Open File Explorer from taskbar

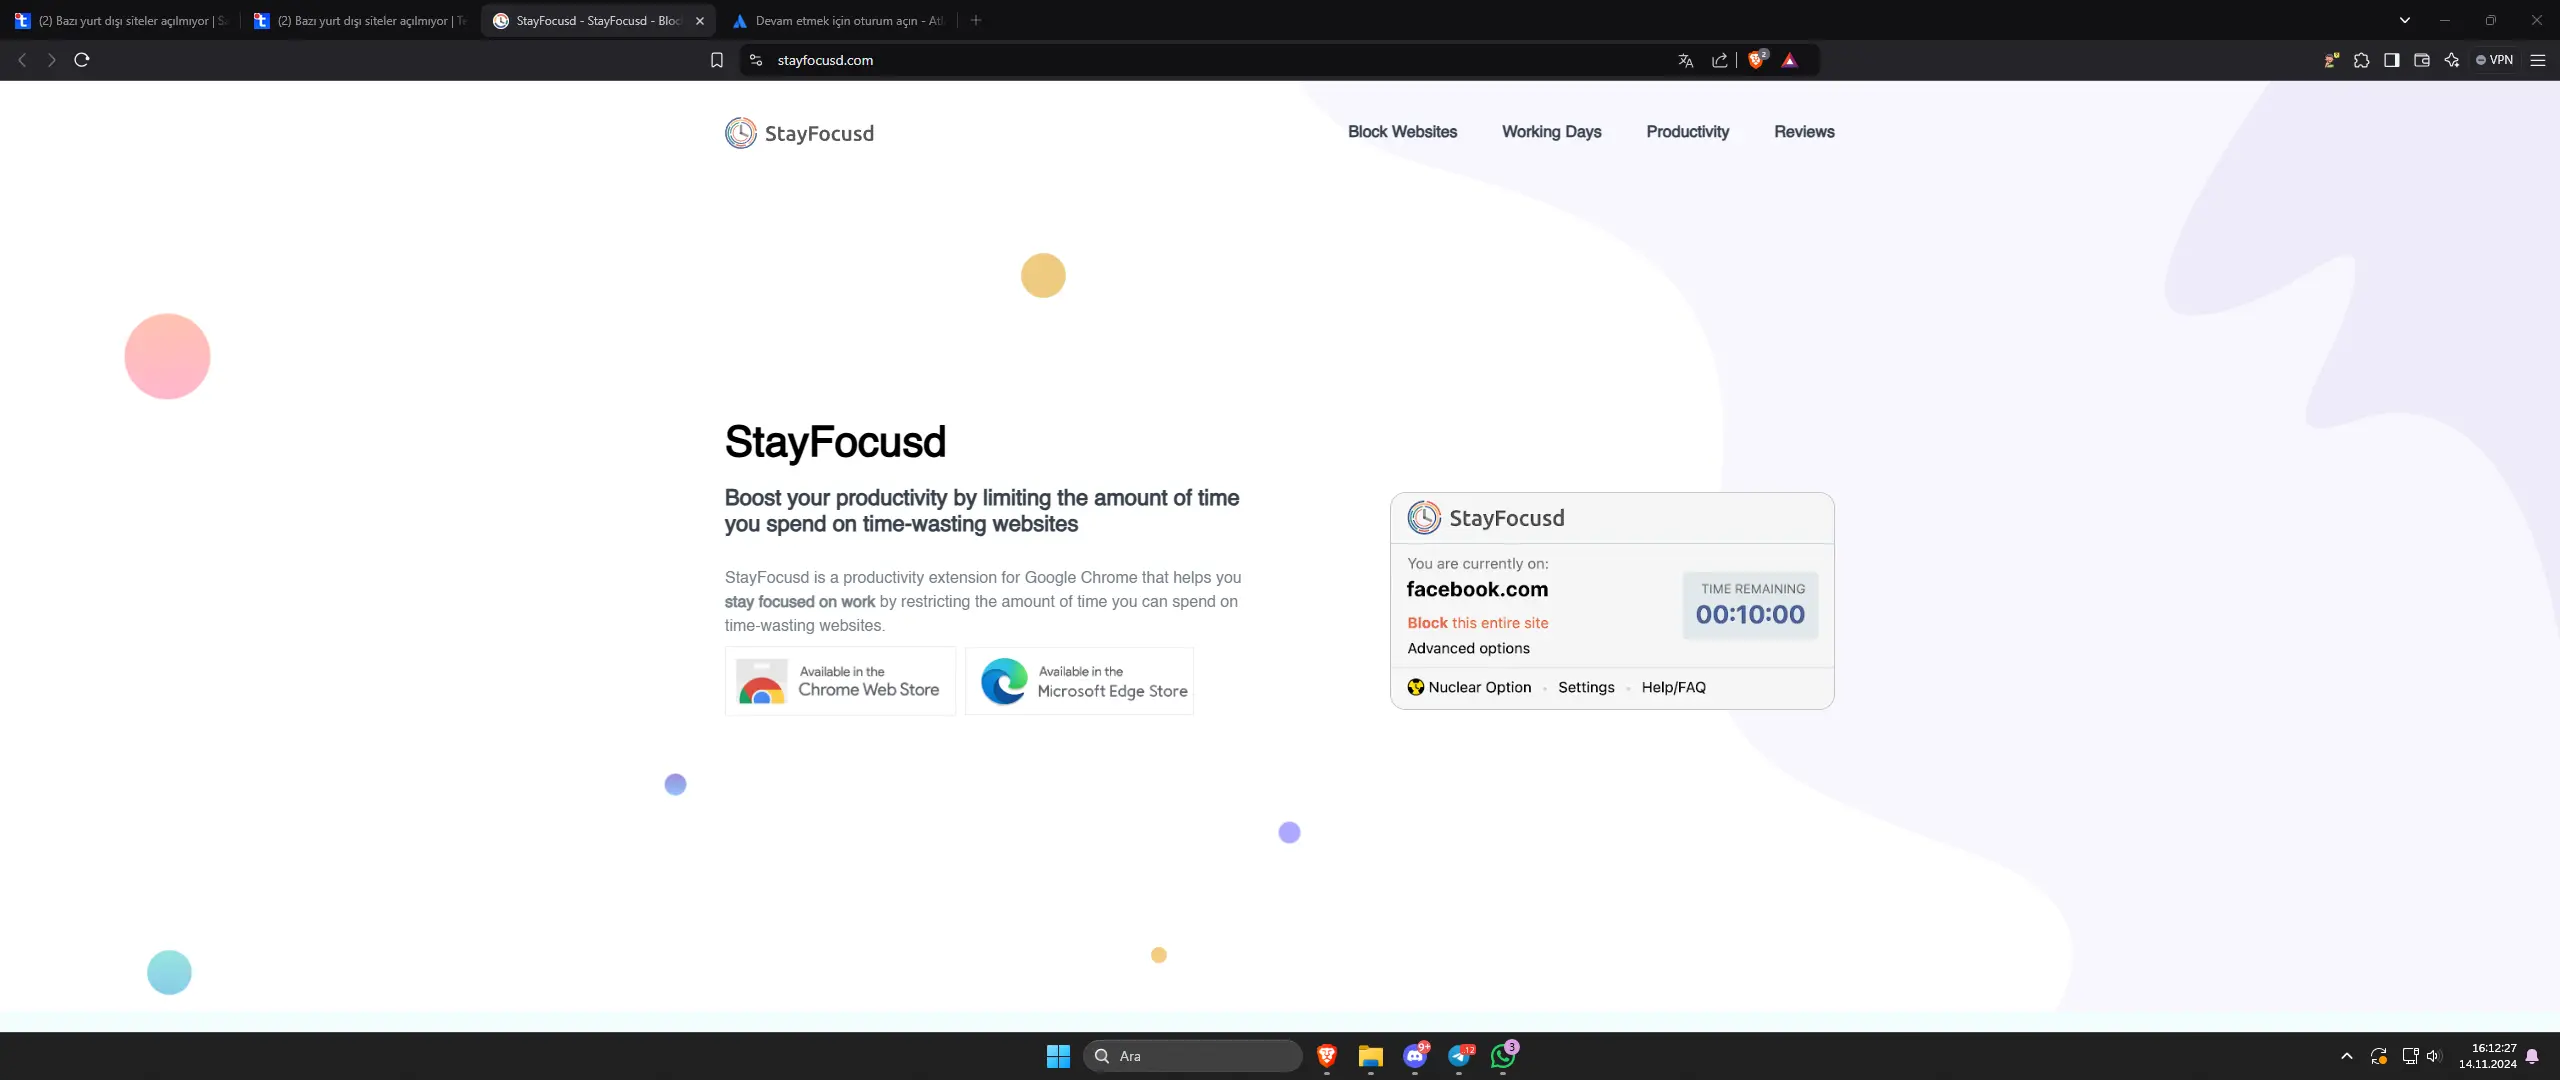pos(1371,1056)
